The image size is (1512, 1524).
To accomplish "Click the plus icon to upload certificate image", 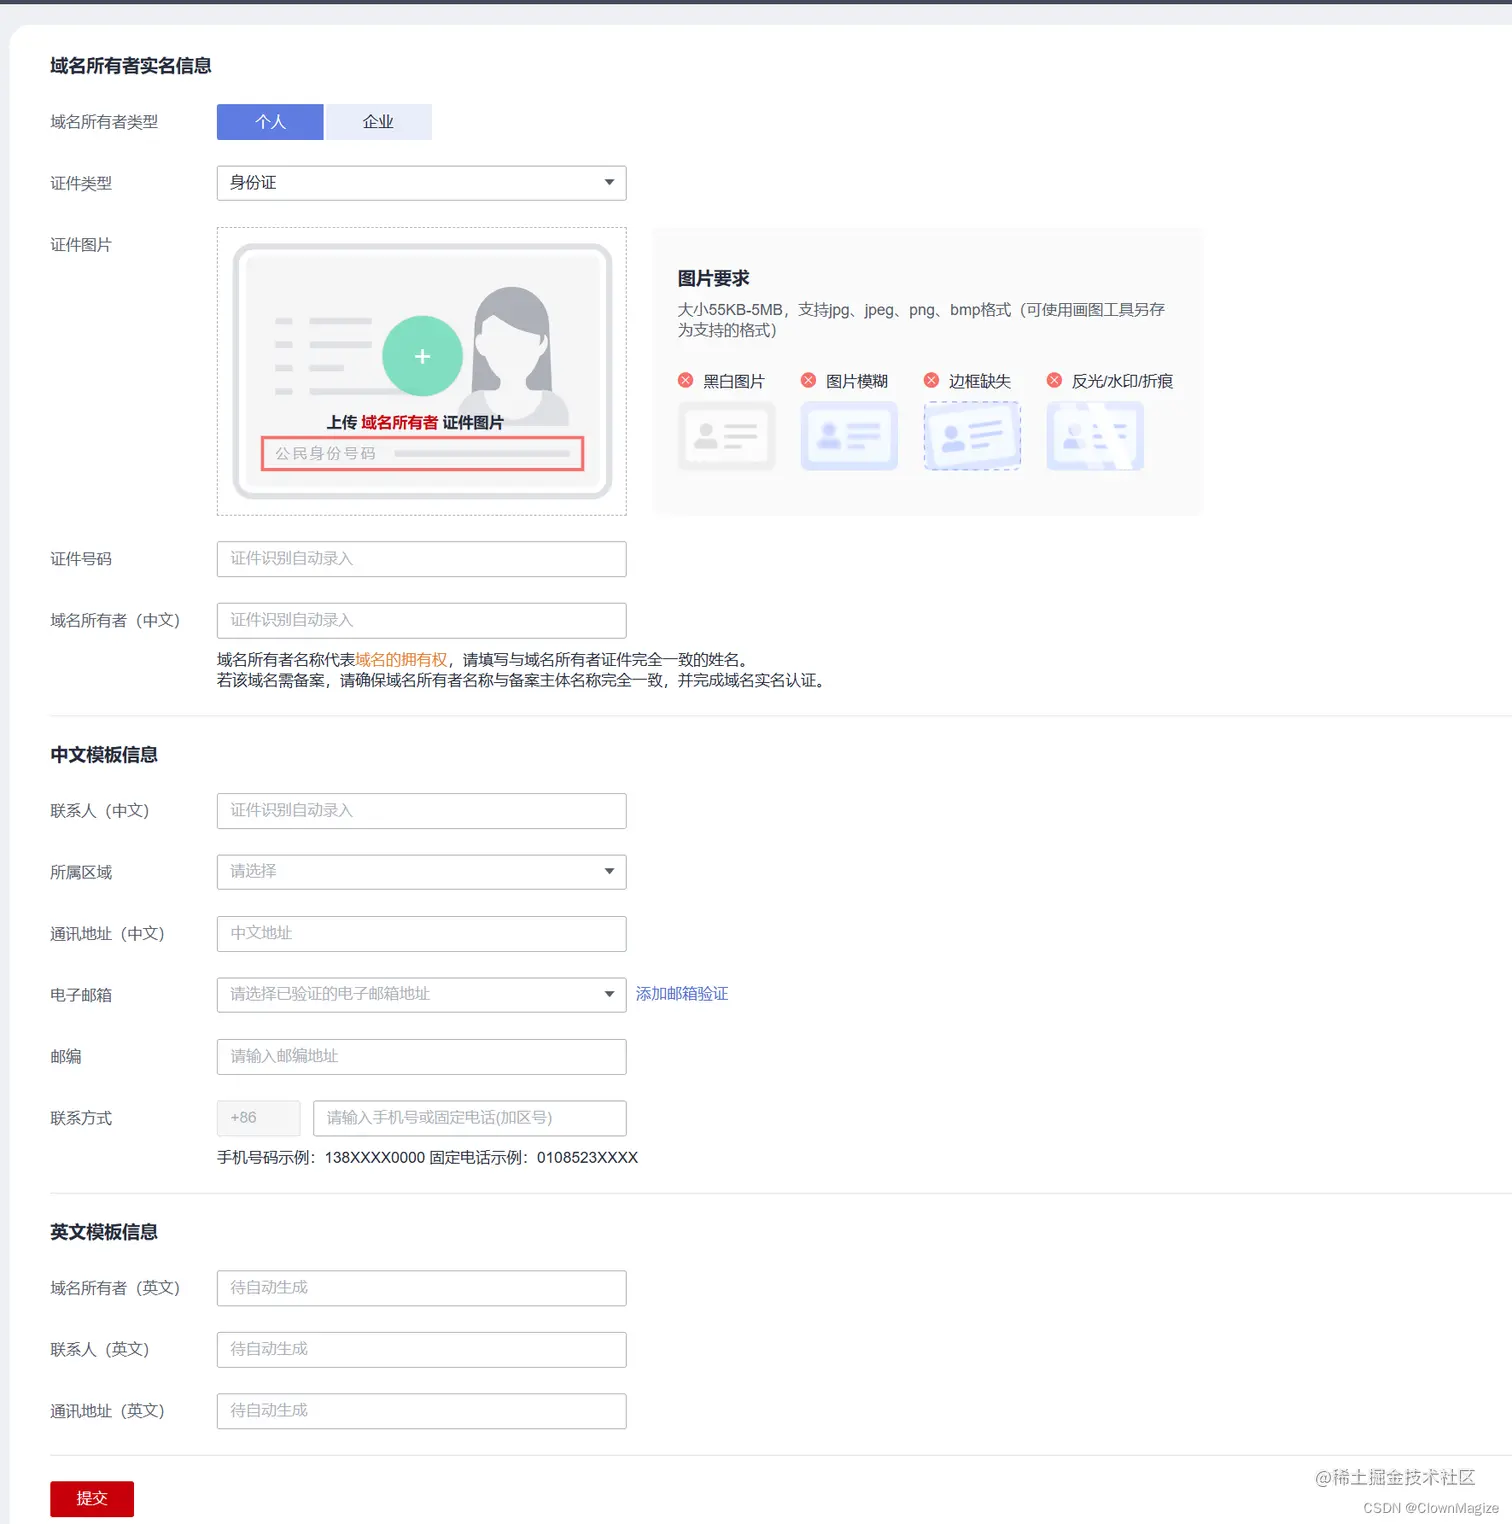I will point(421,356).
